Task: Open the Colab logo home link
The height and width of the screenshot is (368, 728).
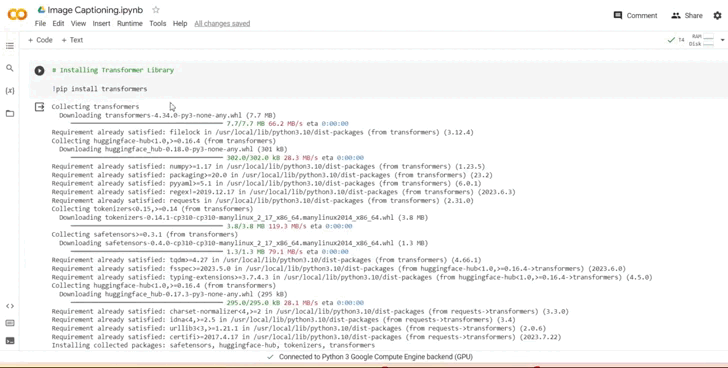Action: click(17, 15)
